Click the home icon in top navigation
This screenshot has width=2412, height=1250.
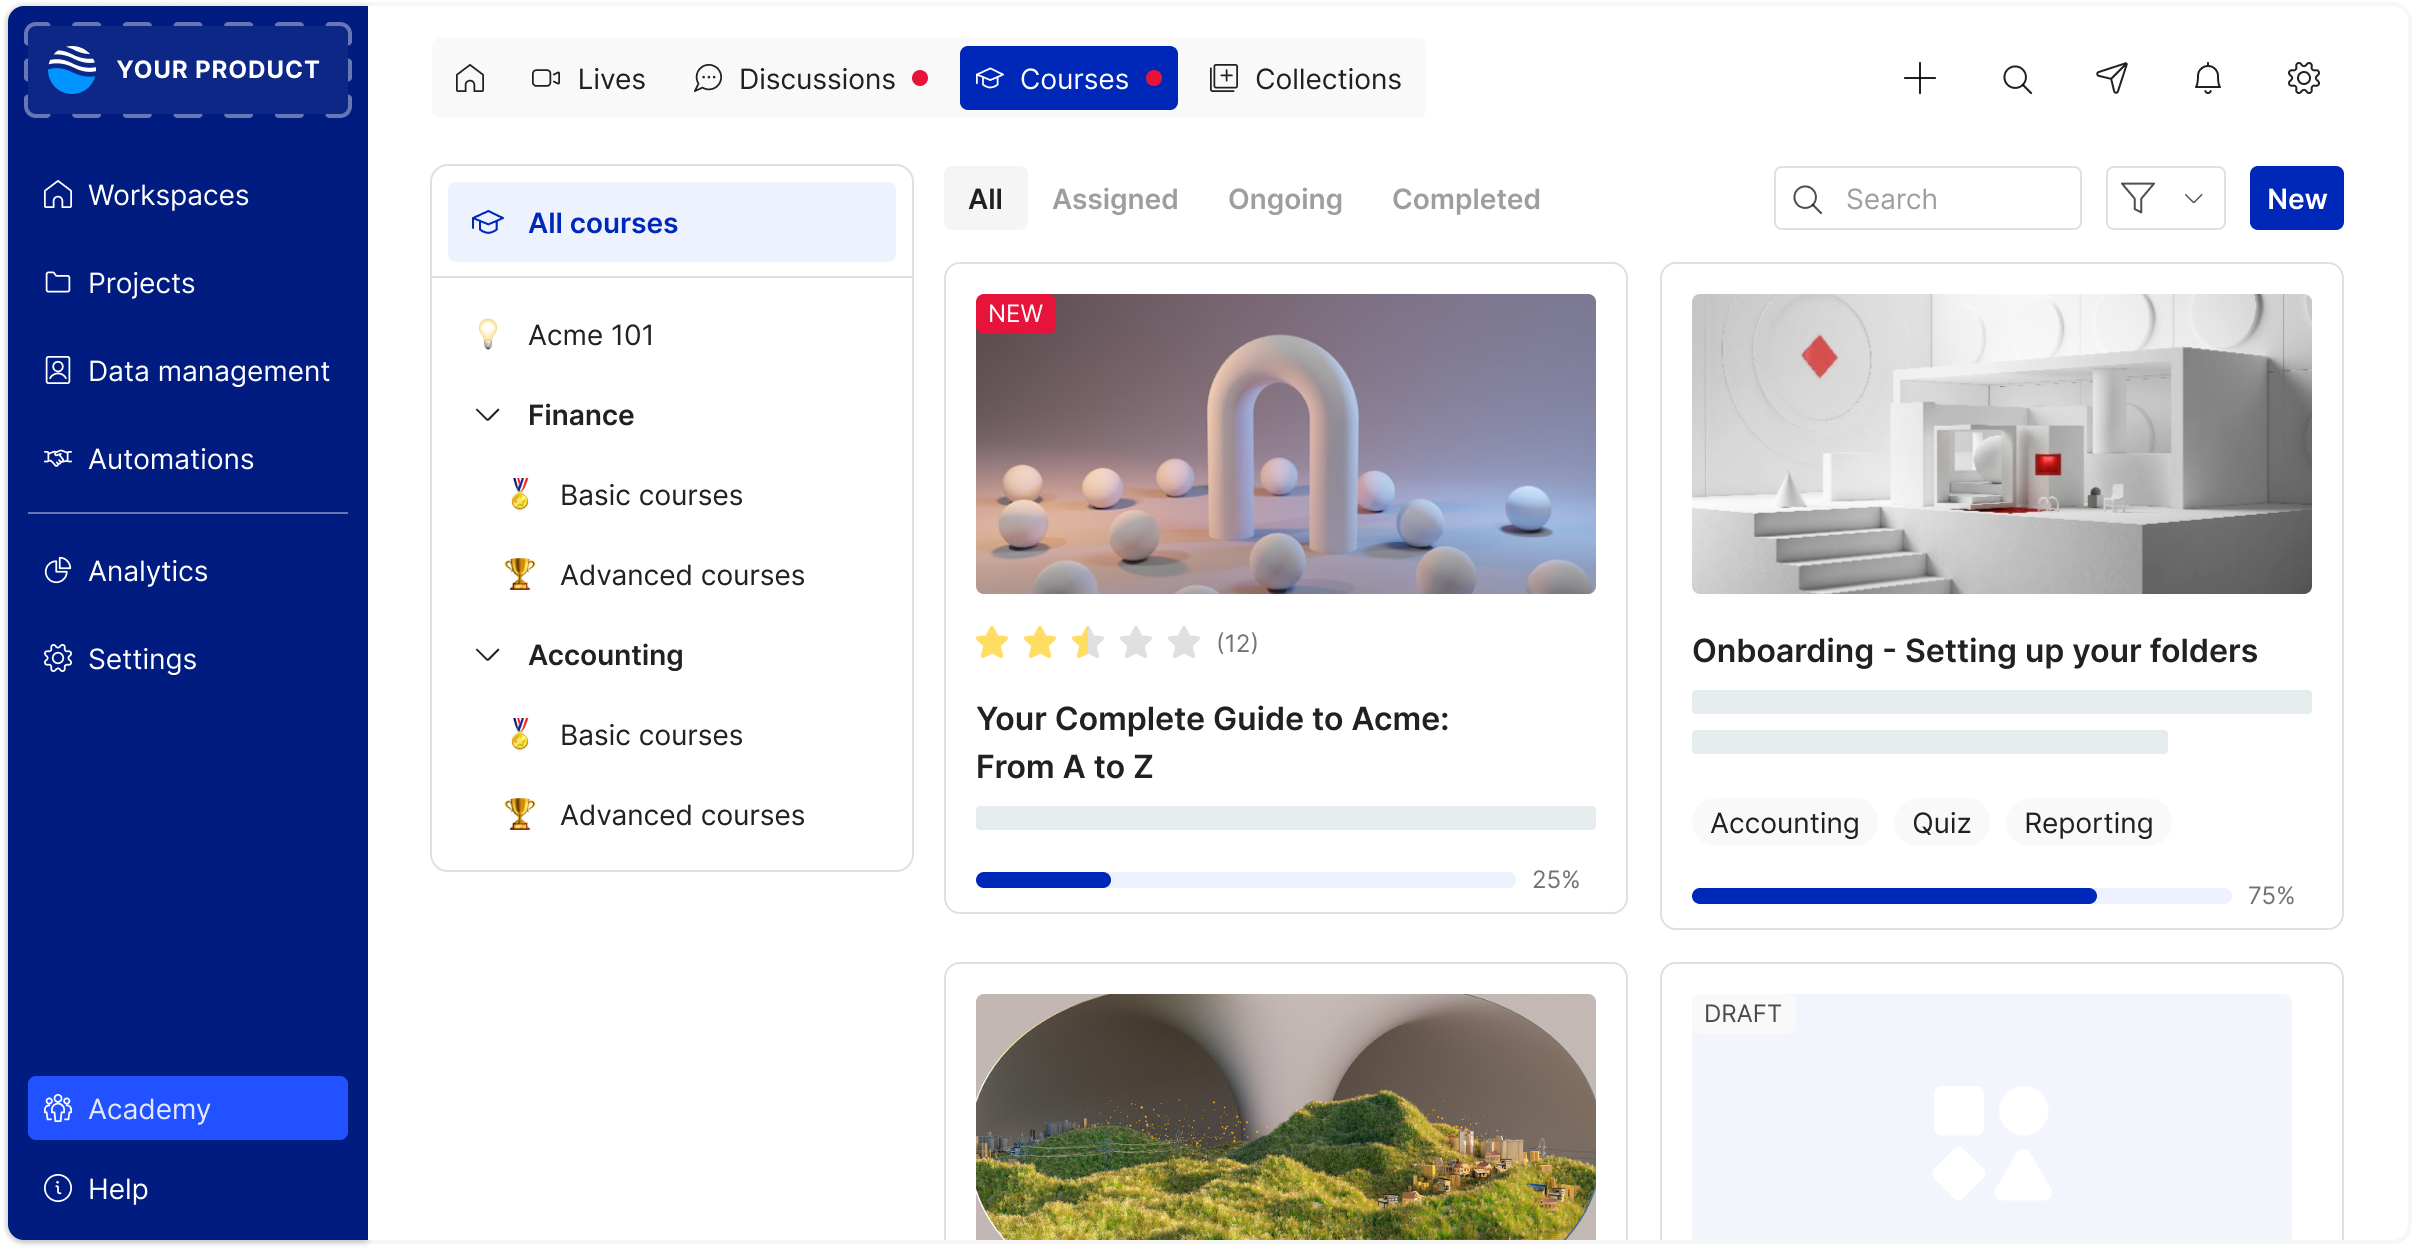click(470, 78)
